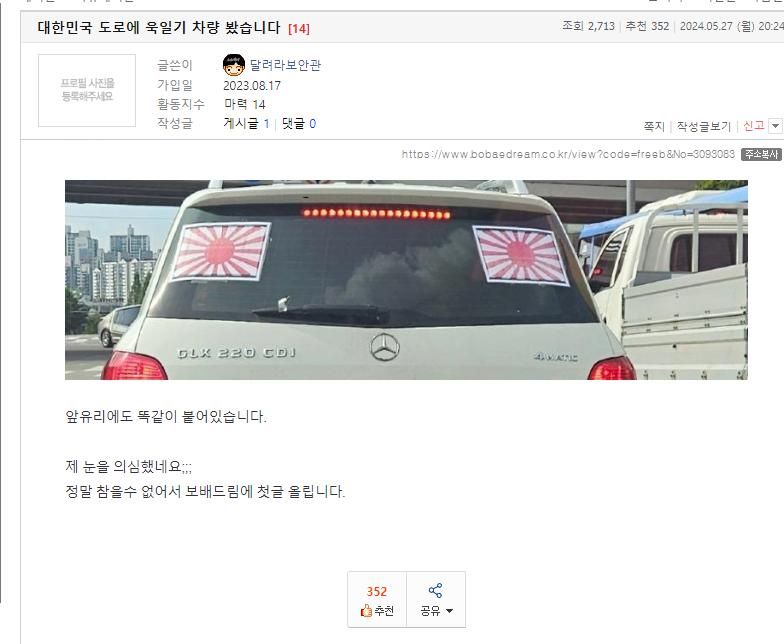Open 작성글보기 to view author's posts
784x644 pixels.
pyautogui.click(x=704, y=126)
